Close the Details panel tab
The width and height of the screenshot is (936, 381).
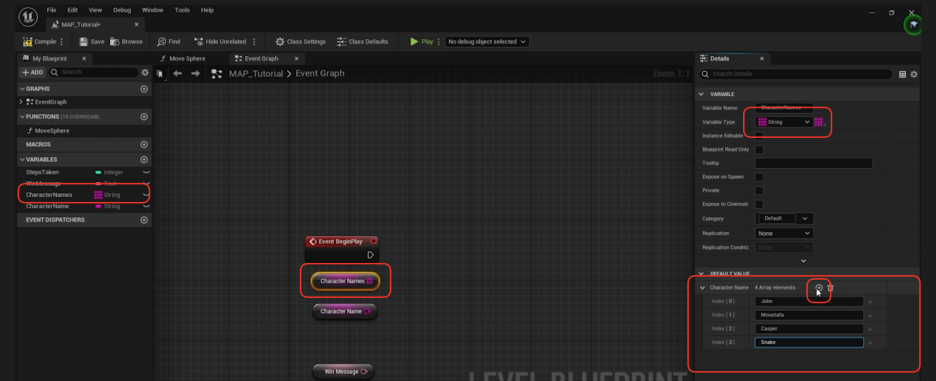pos(762,59)
